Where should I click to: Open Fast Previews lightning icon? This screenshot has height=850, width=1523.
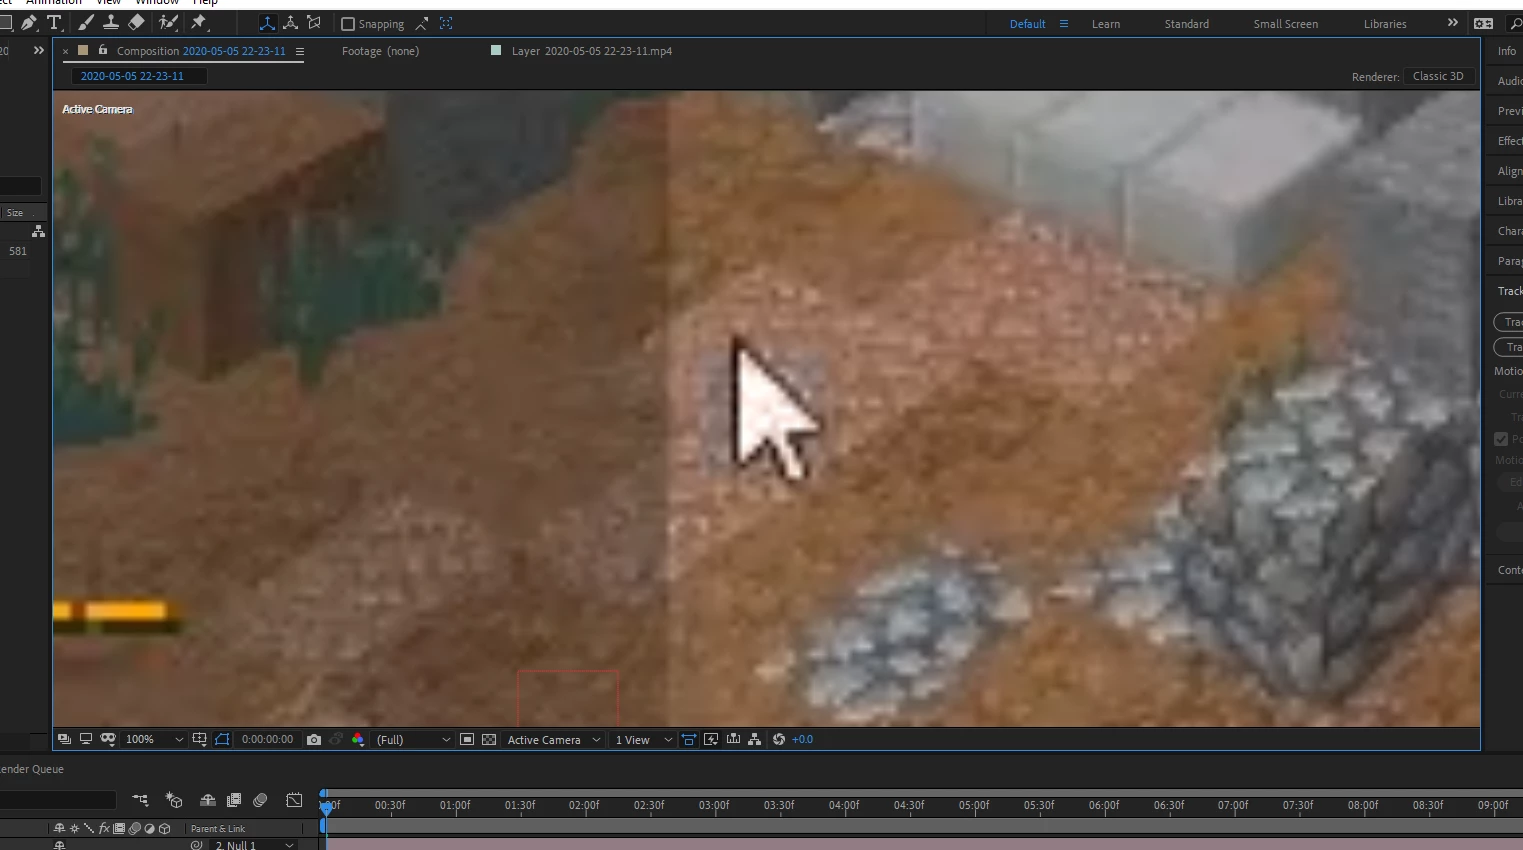pos(711,739)
